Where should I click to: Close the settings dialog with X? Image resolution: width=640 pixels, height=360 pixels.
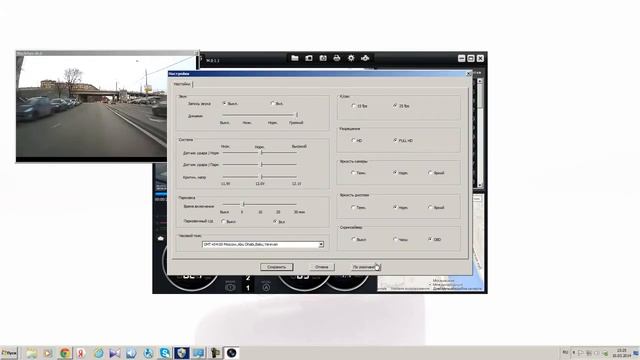point(469,74)
